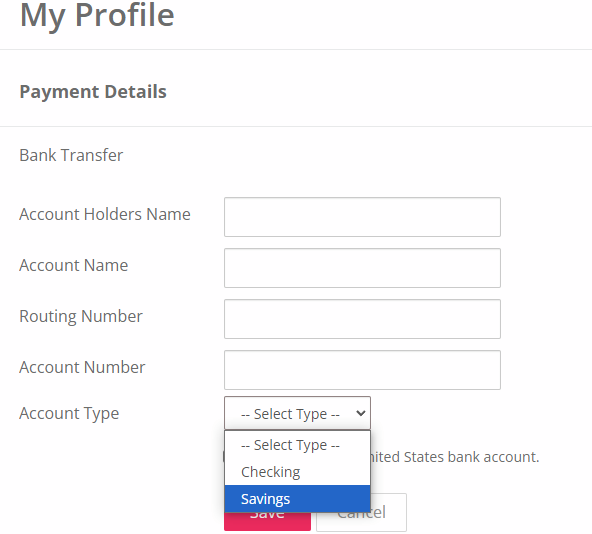Collapse the Account Type select box
The width and height of the screenshot is (592, 534).
[x=297, y=413]
